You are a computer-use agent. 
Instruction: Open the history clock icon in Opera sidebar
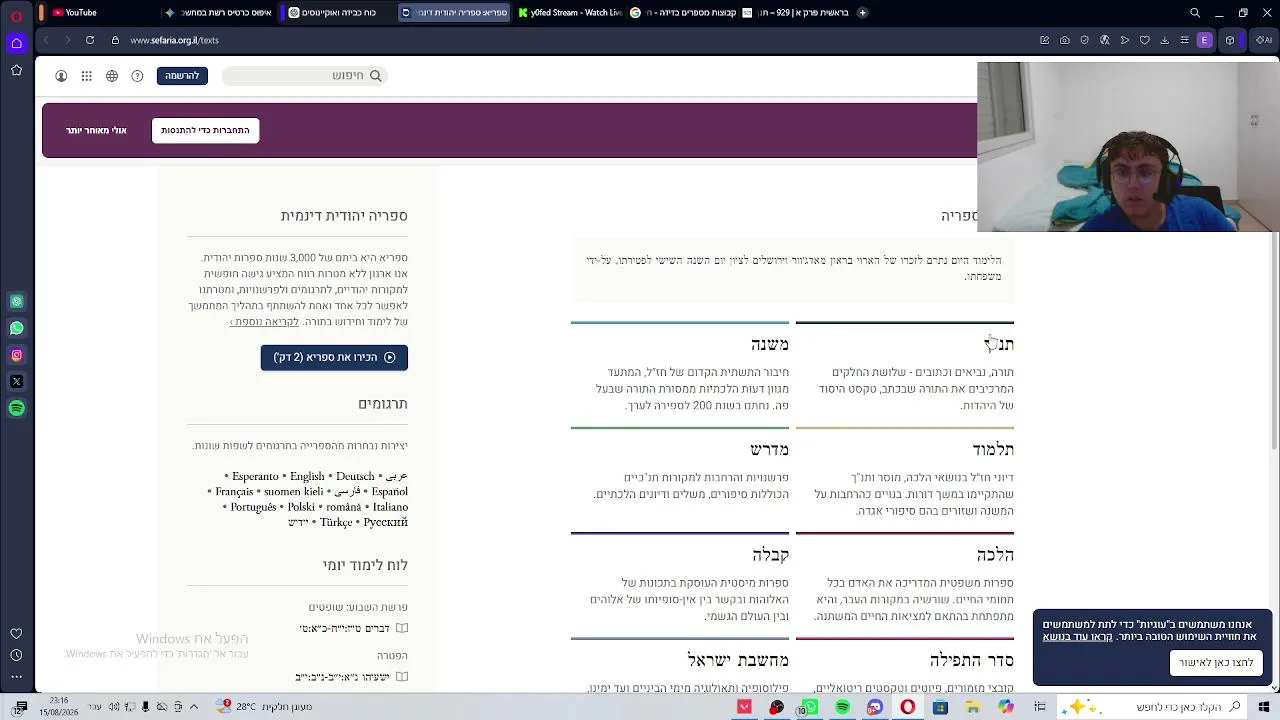coord(16,655)
